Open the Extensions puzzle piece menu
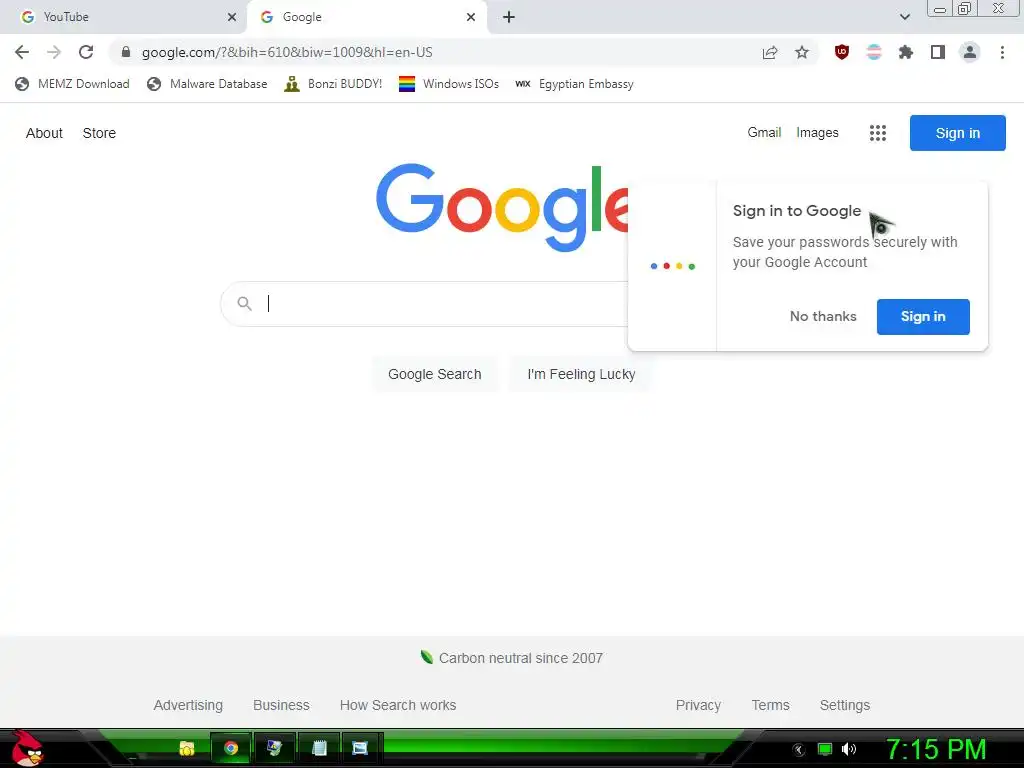1024x768 pixels. click(906, 52)
